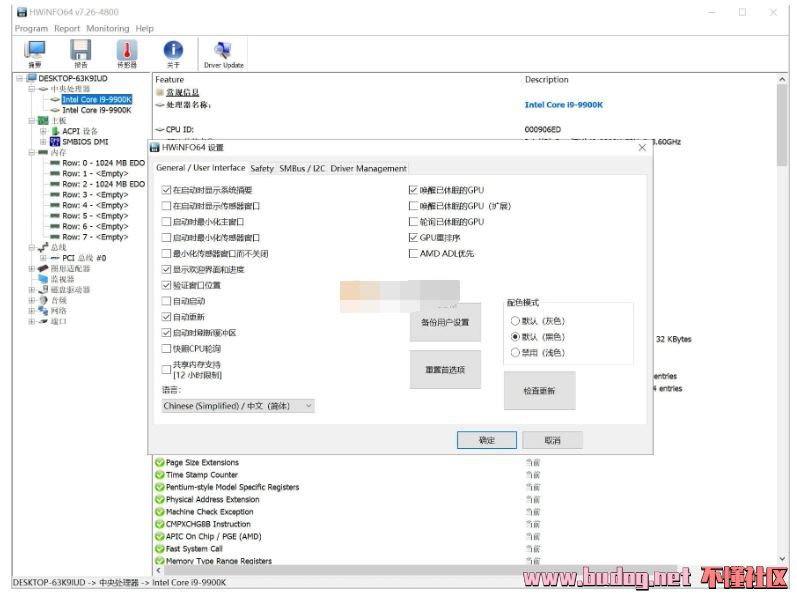Toggle the GPU reorder checkbox
797x598 pixels.
click(413, 237)
